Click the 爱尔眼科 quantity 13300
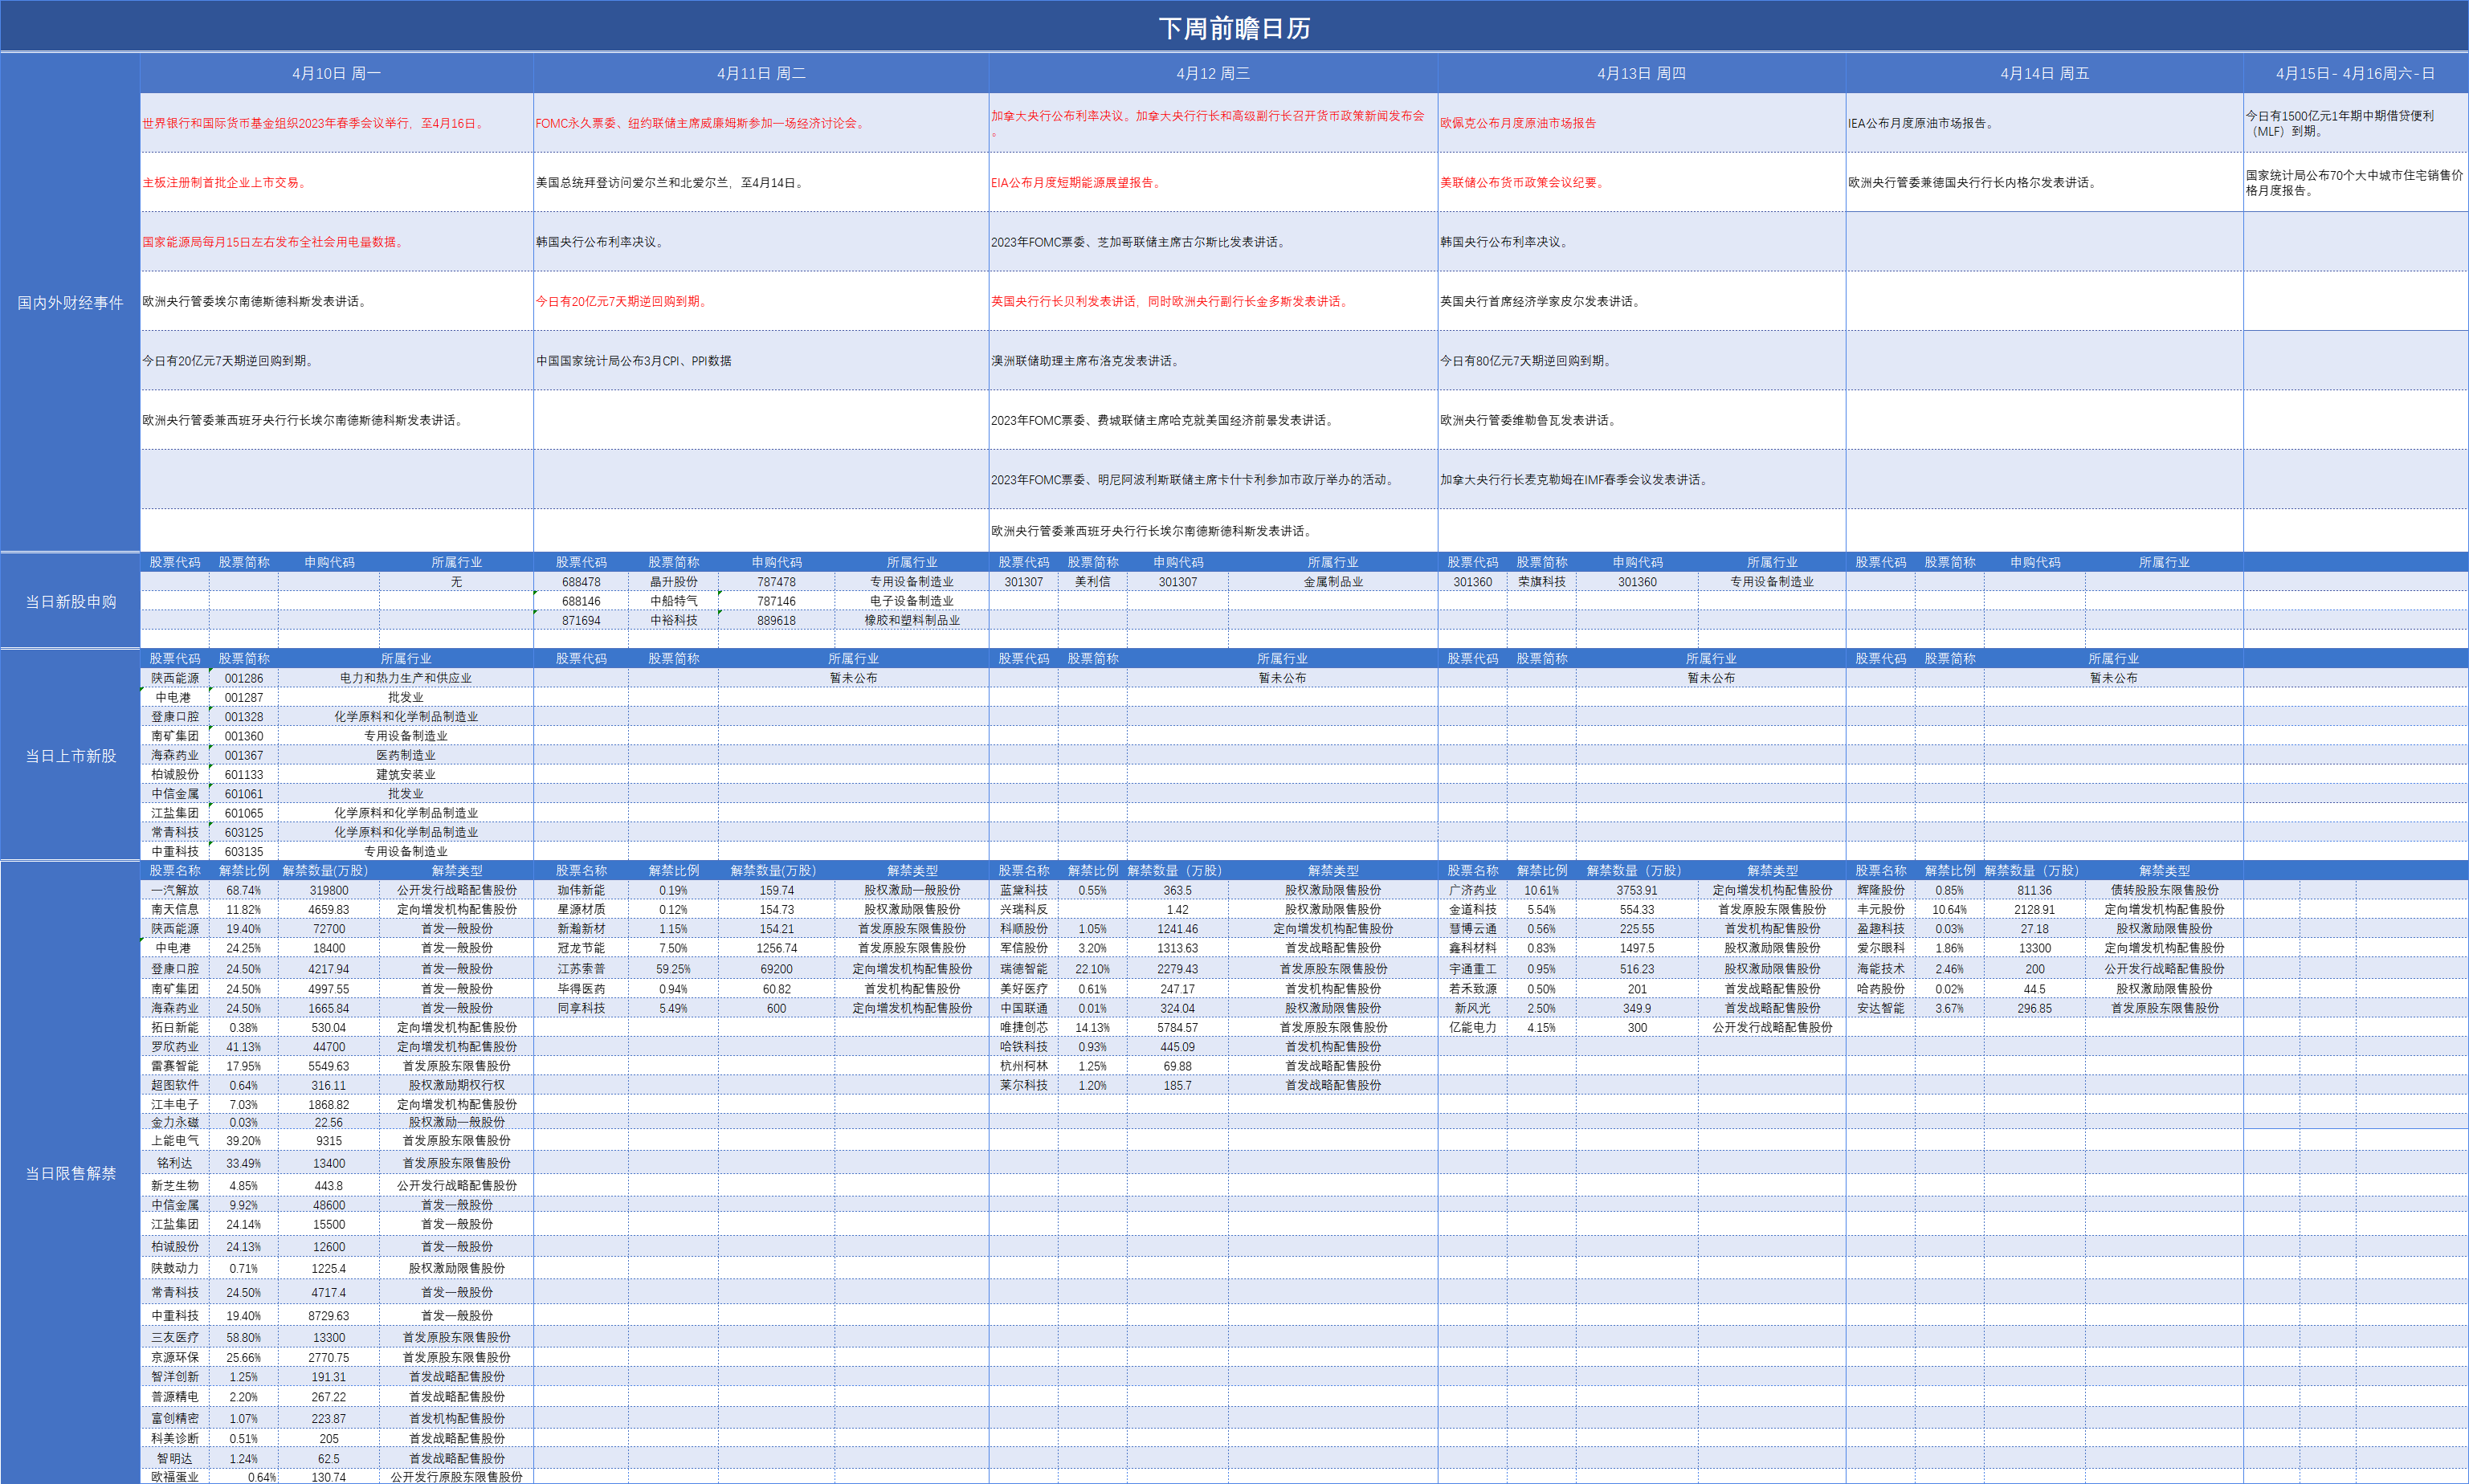The image size is (2469, 1484). (2034, 947)
